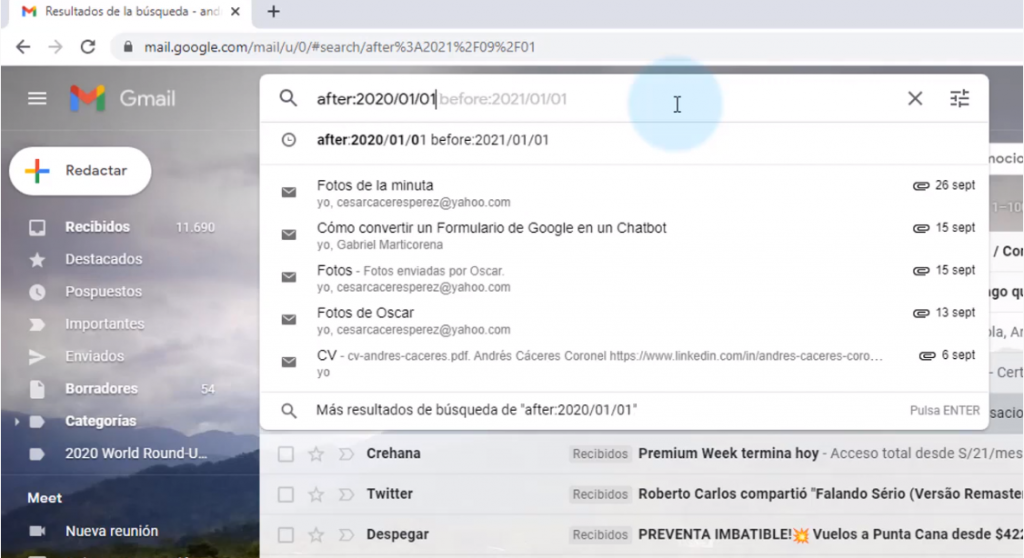Open the search options filter icon
This screenshot has height=558, width=1024.
[x=959, y=98]
